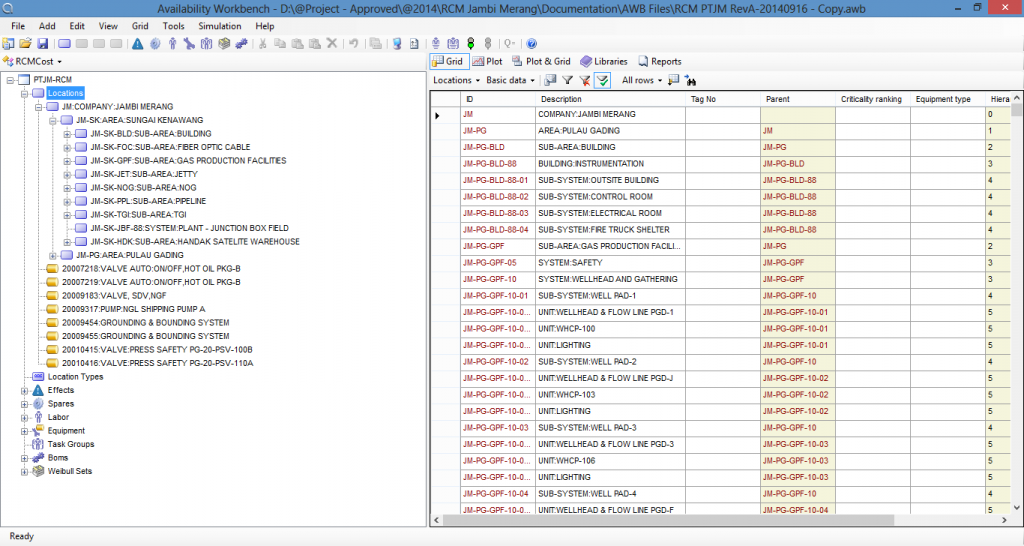Click the Open folder toolbar icon
This screenshot has height=546, width=1024.
pos(25,44)
